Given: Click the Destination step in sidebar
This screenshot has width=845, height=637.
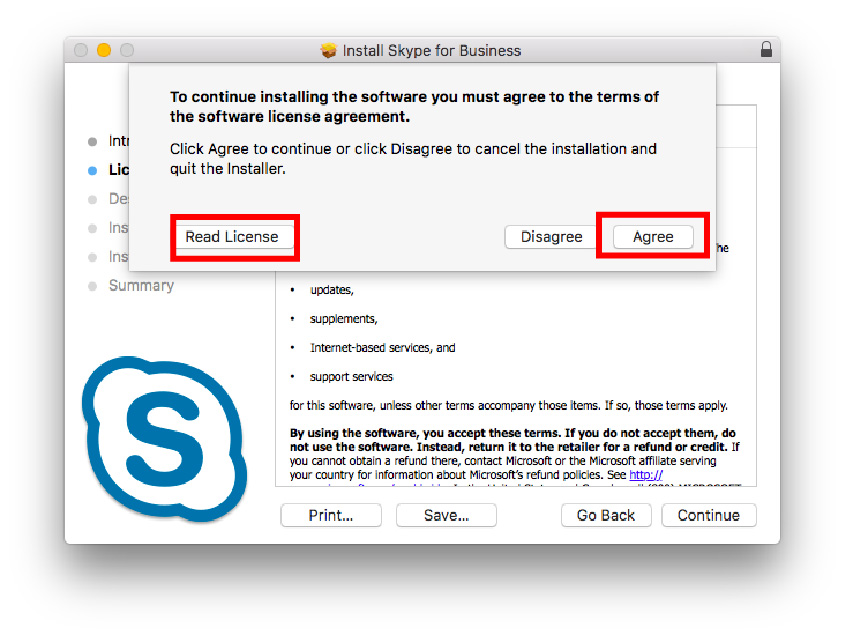Looking at the screenshot, I should pos(119,199).
